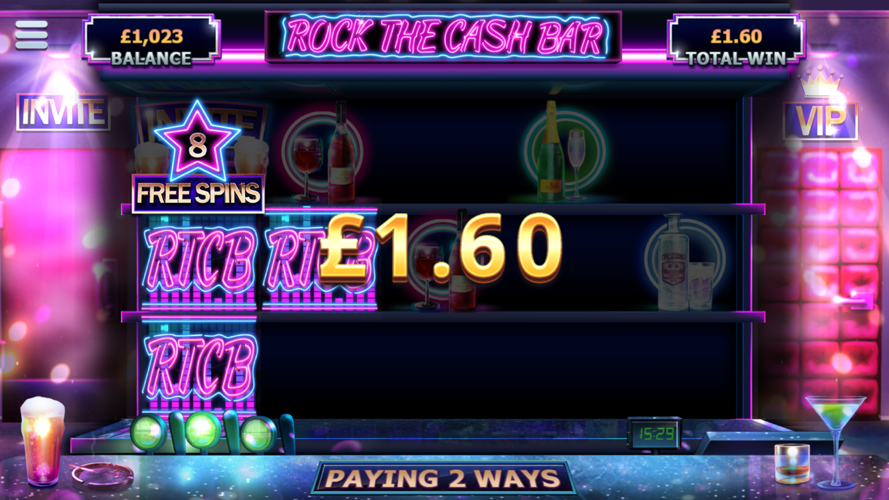Click the total win display
Image resolution: width=889 pixels, height=500 pixels.
(736, 39)
